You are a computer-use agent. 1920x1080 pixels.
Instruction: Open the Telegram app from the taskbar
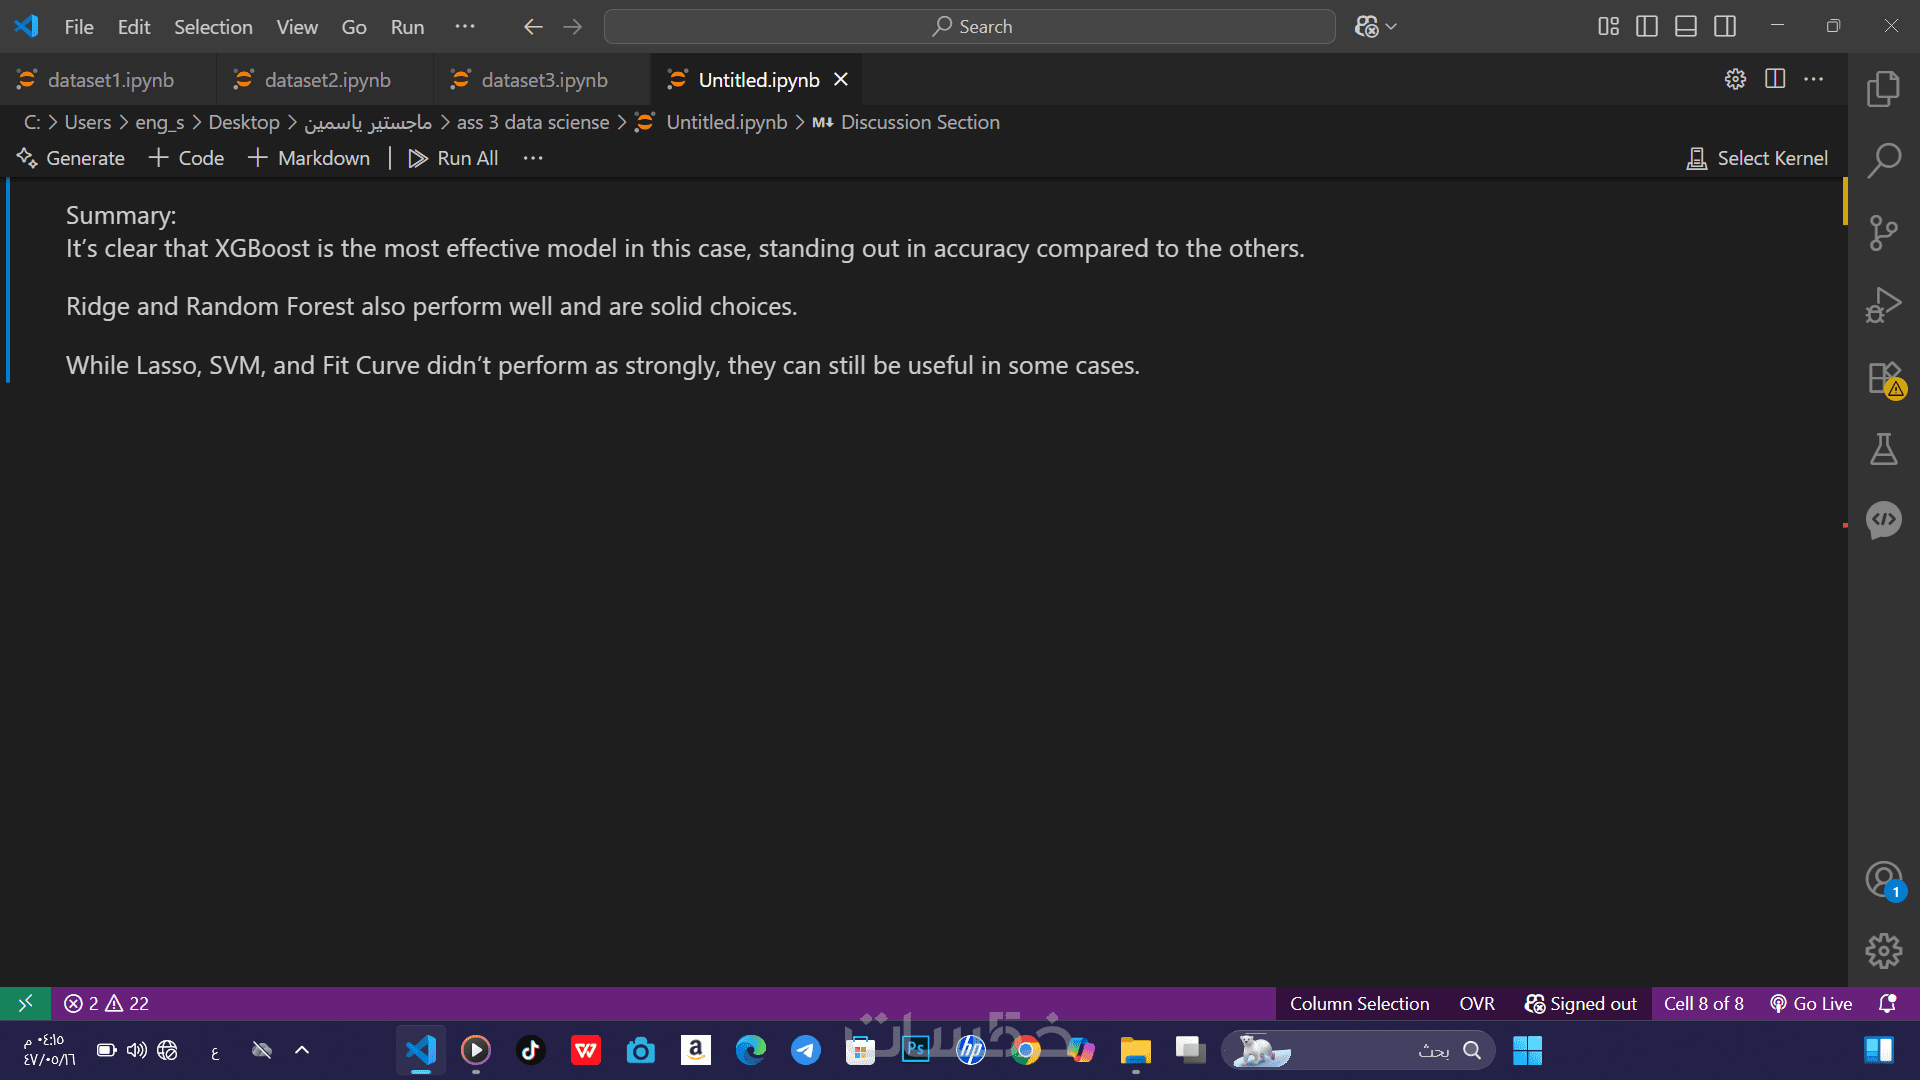click(805, 1050)
